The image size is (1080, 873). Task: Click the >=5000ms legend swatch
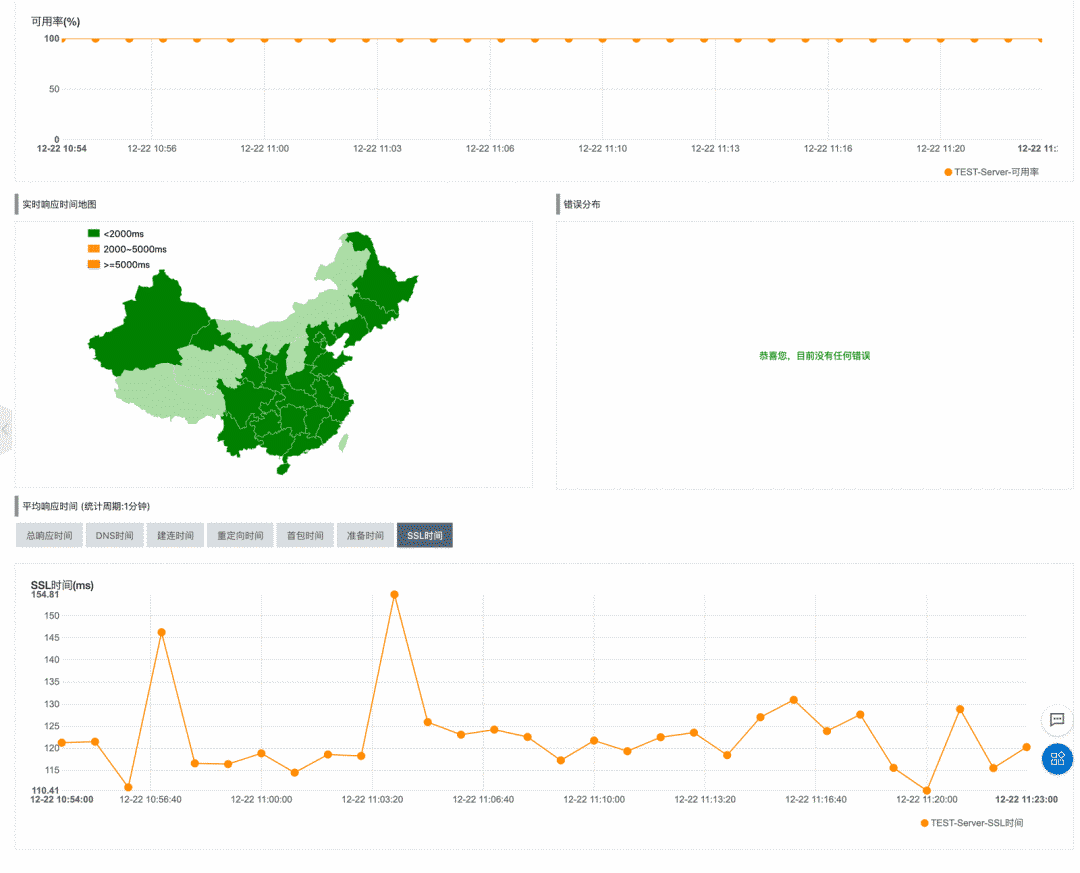coord(94,264)
